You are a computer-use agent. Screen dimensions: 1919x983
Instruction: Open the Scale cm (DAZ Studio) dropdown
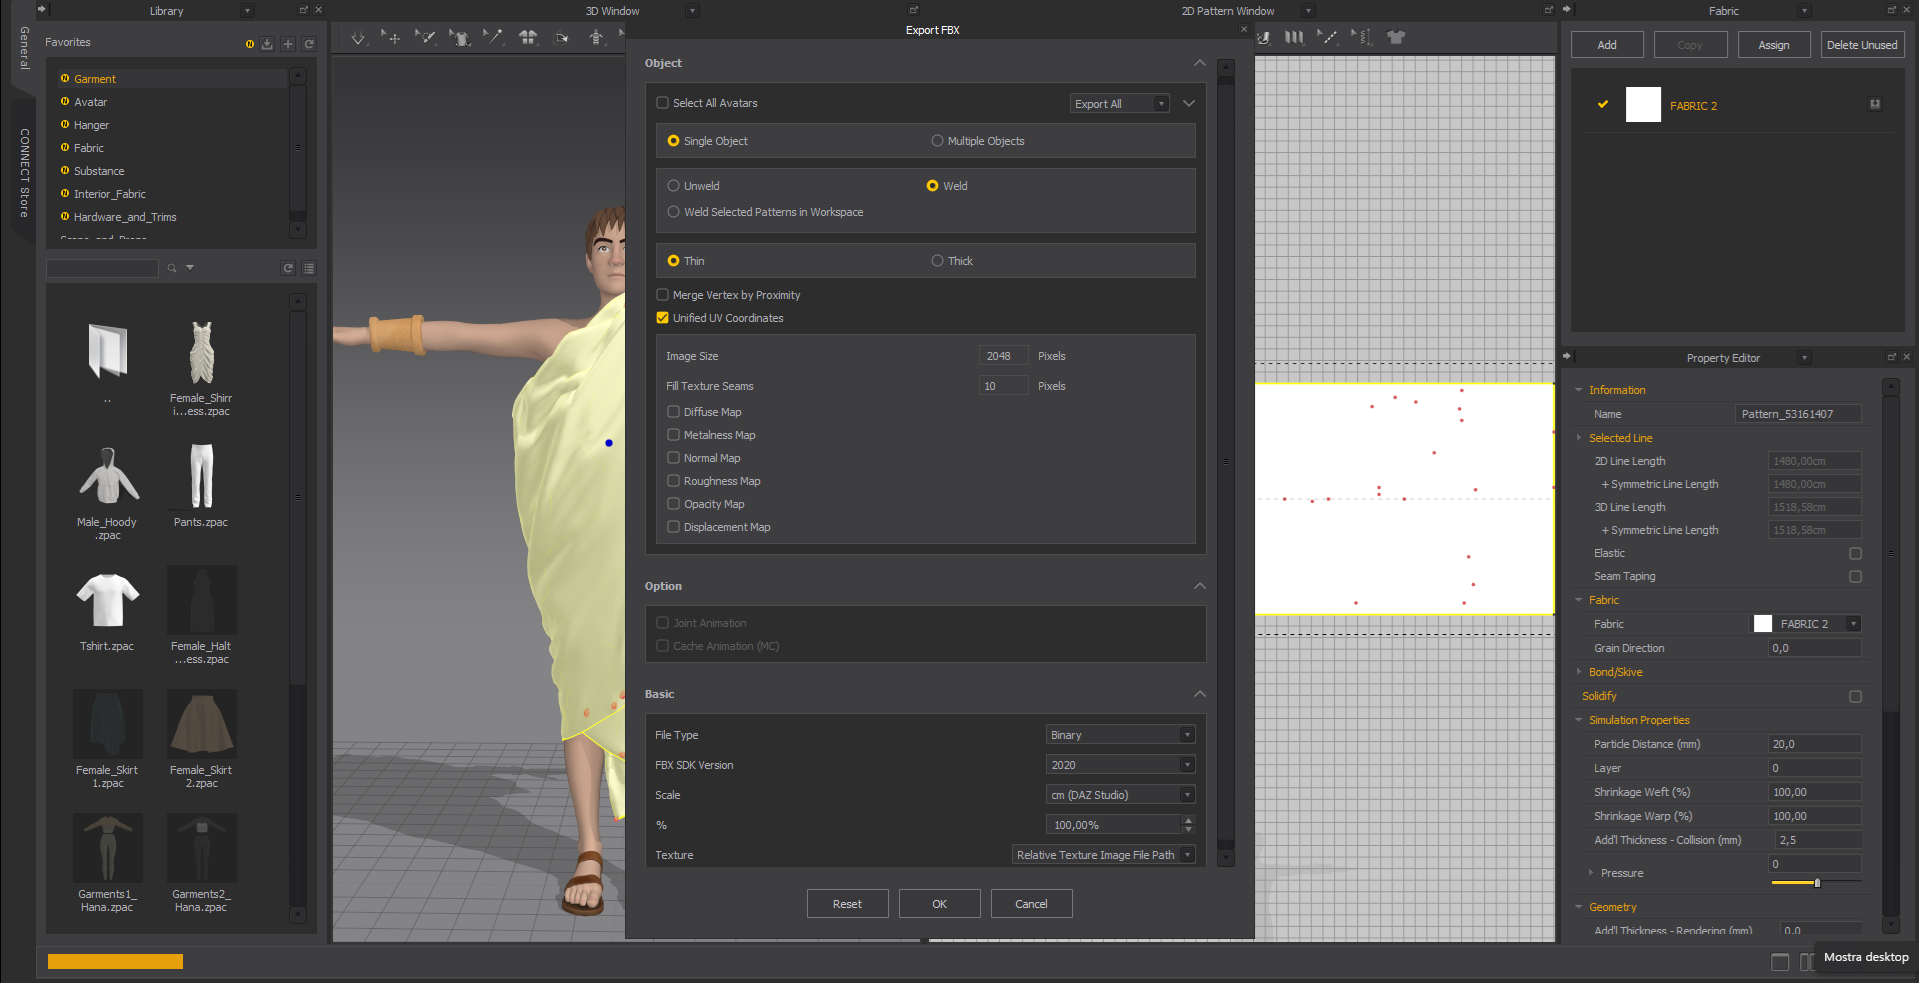click(x=1120, y=795)
